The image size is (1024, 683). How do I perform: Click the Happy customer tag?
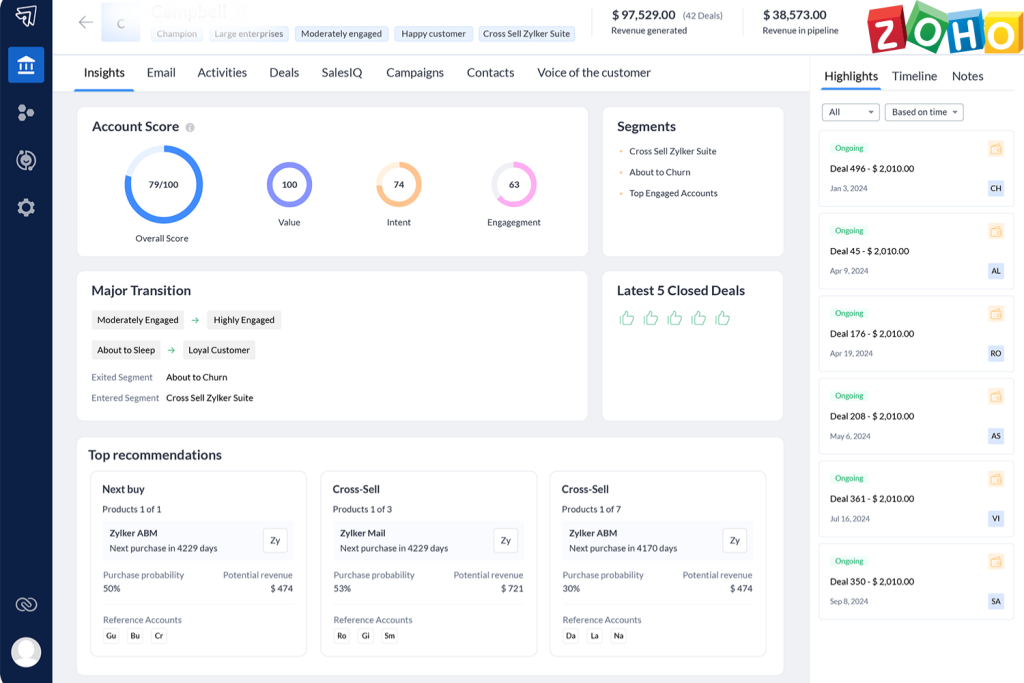pos(434,34)
